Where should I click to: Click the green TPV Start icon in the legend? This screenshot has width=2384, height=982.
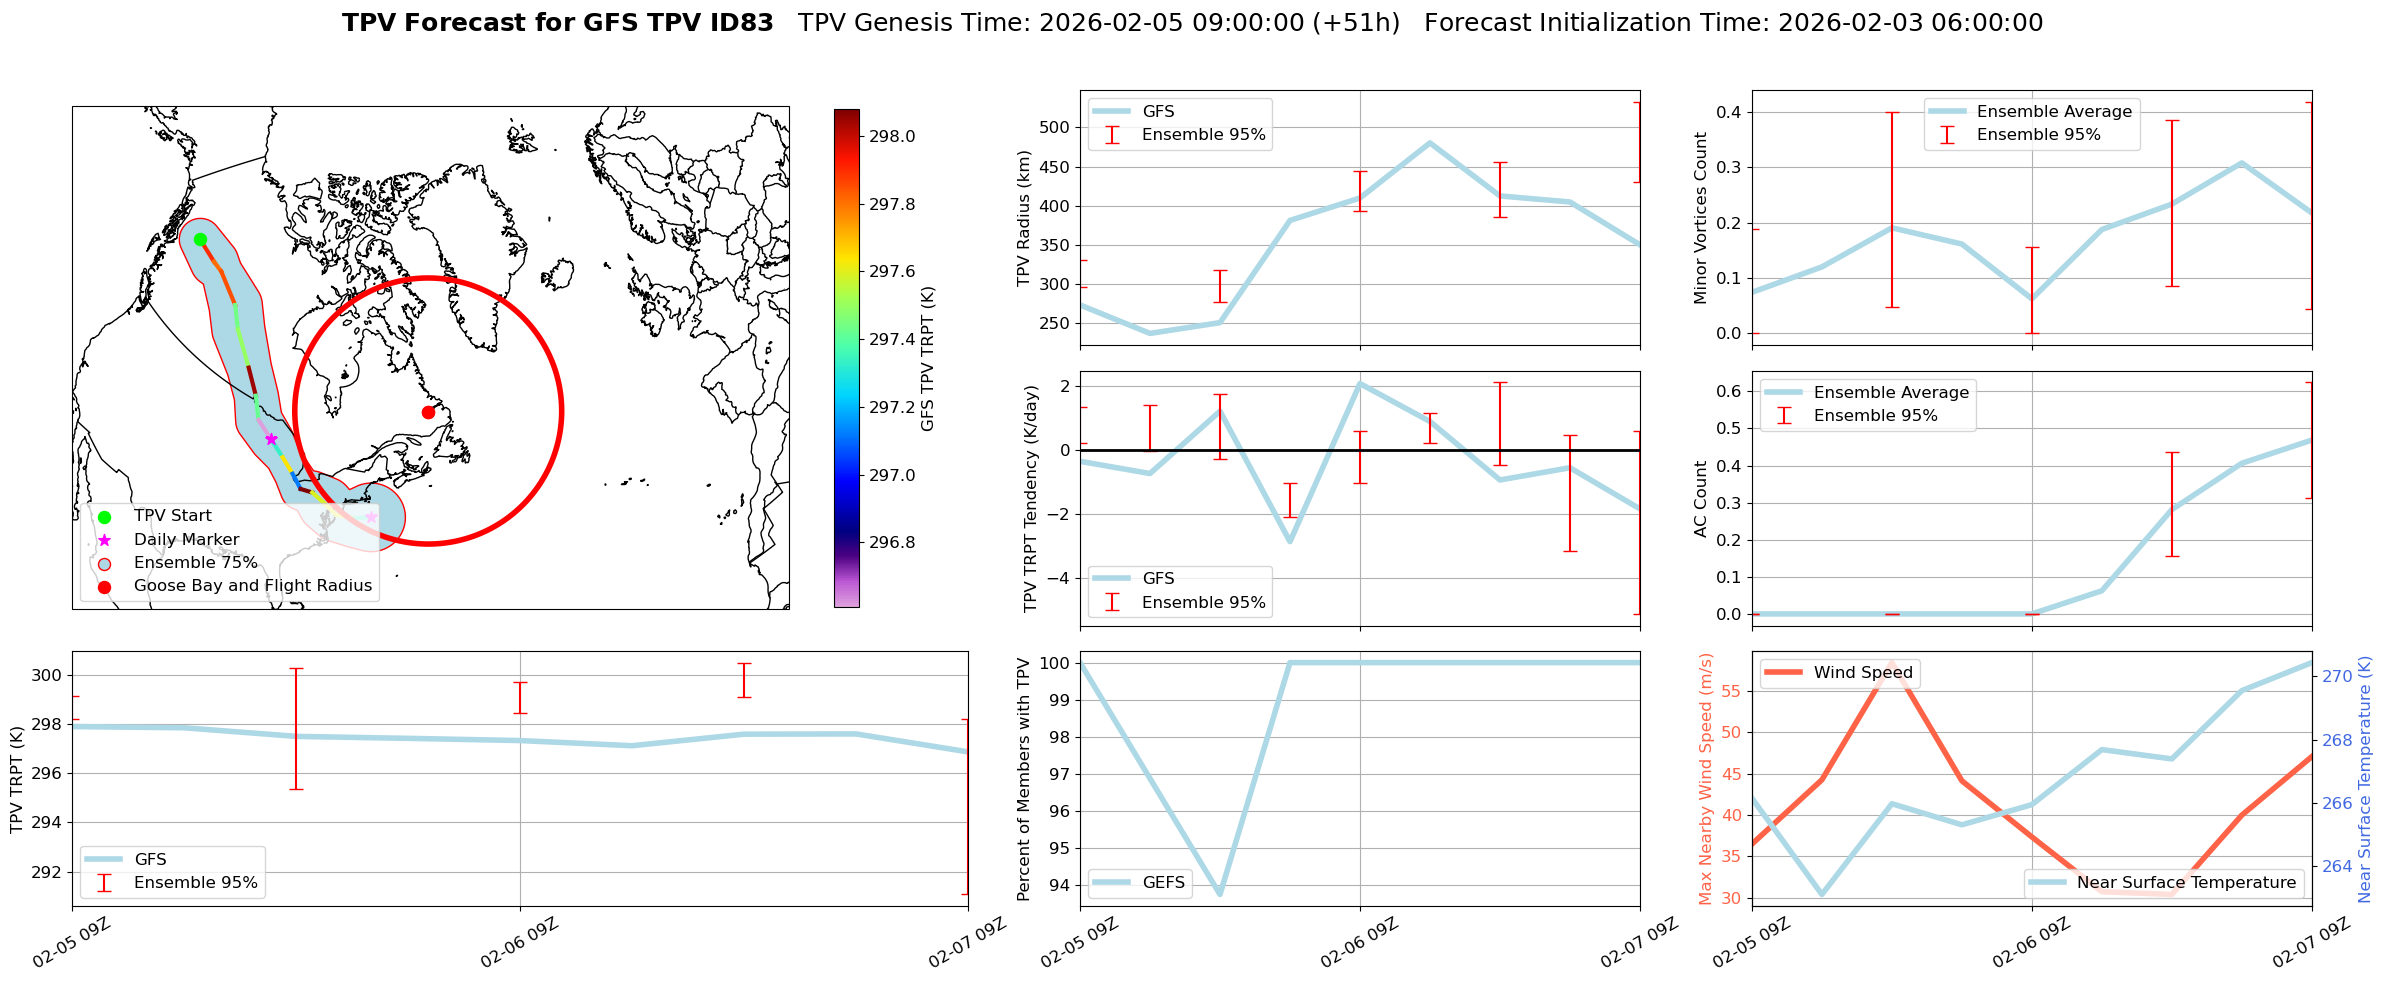click(104, 516)
